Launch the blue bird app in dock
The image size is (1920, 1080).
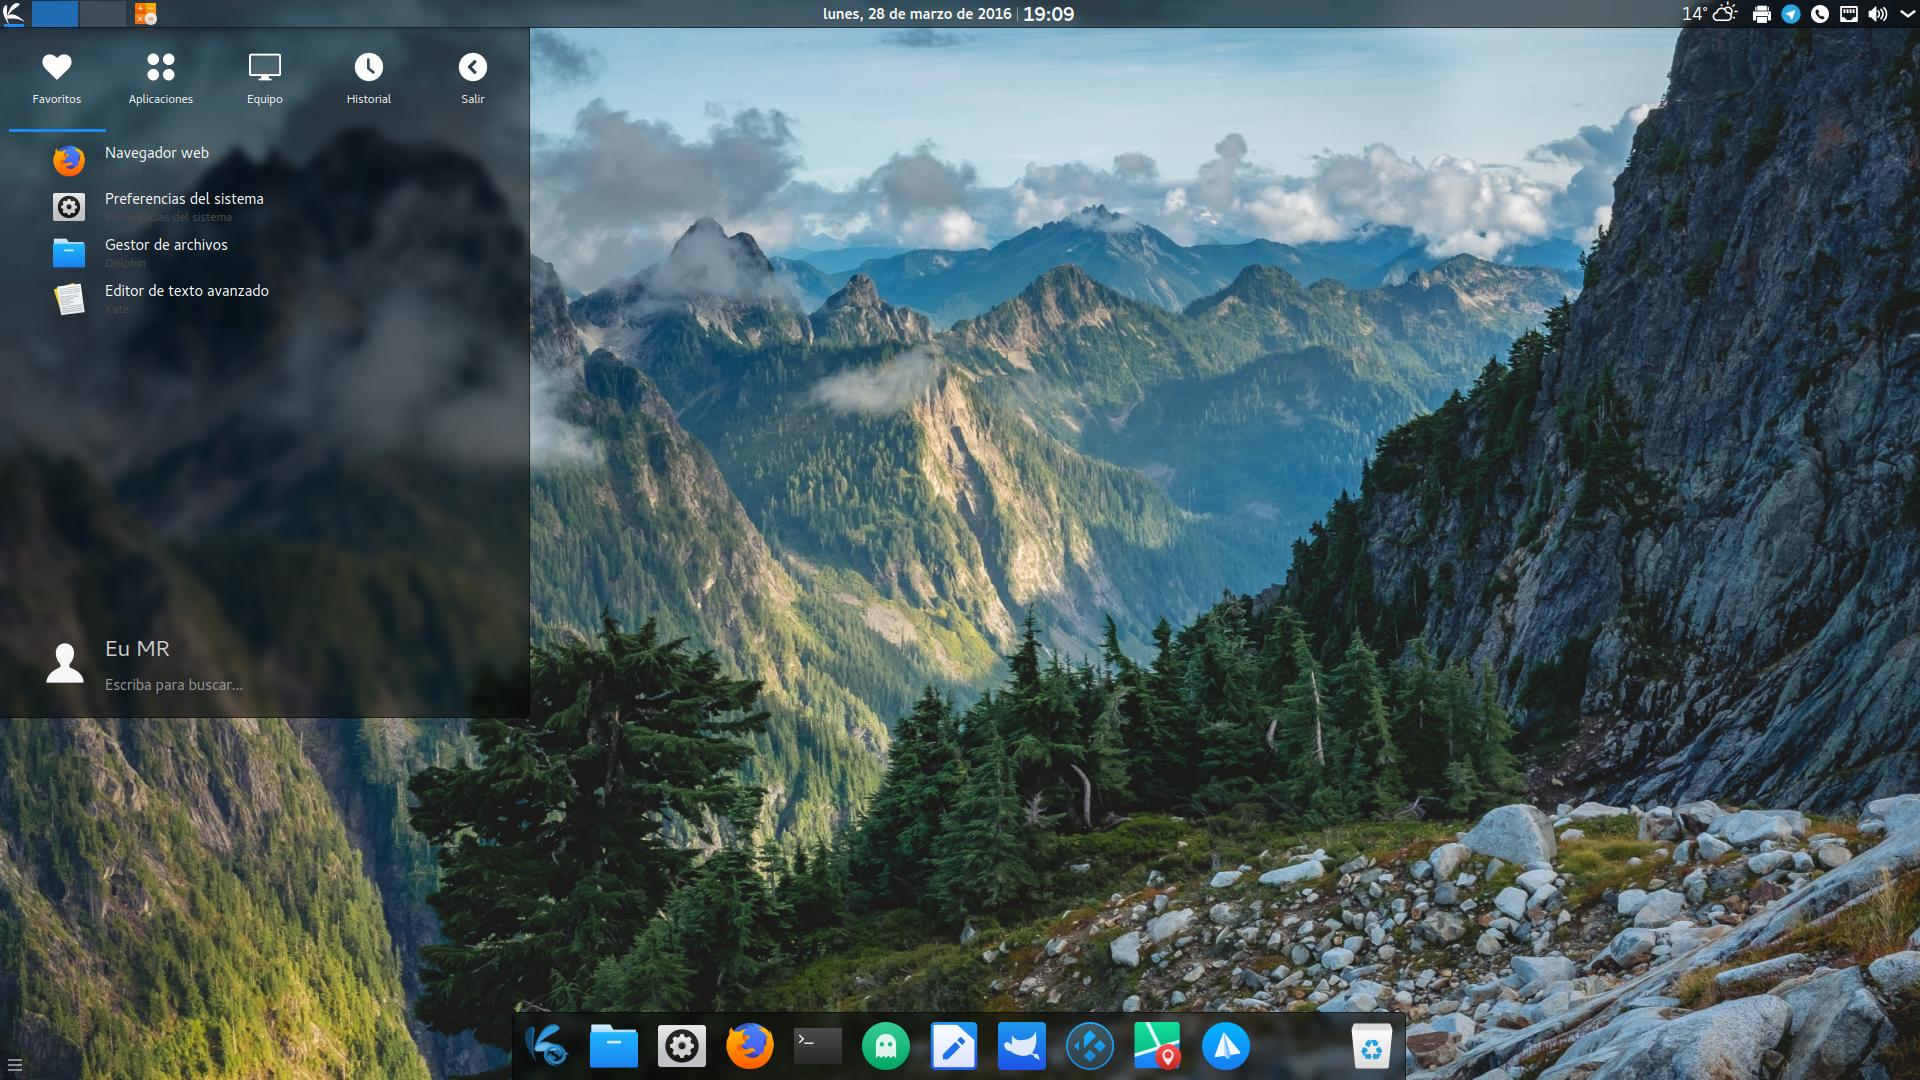coord(1022,1046)
